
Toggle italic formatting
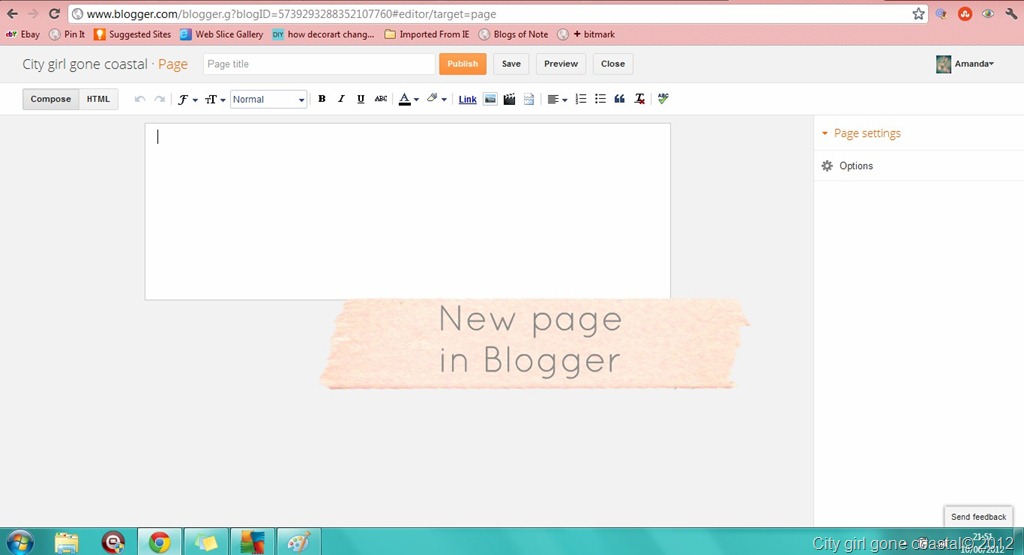point(341,99)
